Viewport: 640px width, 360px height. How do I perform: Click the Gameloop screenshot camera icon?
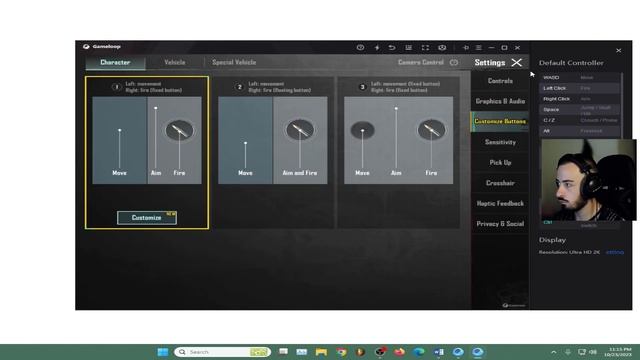(x=442, y=47)
